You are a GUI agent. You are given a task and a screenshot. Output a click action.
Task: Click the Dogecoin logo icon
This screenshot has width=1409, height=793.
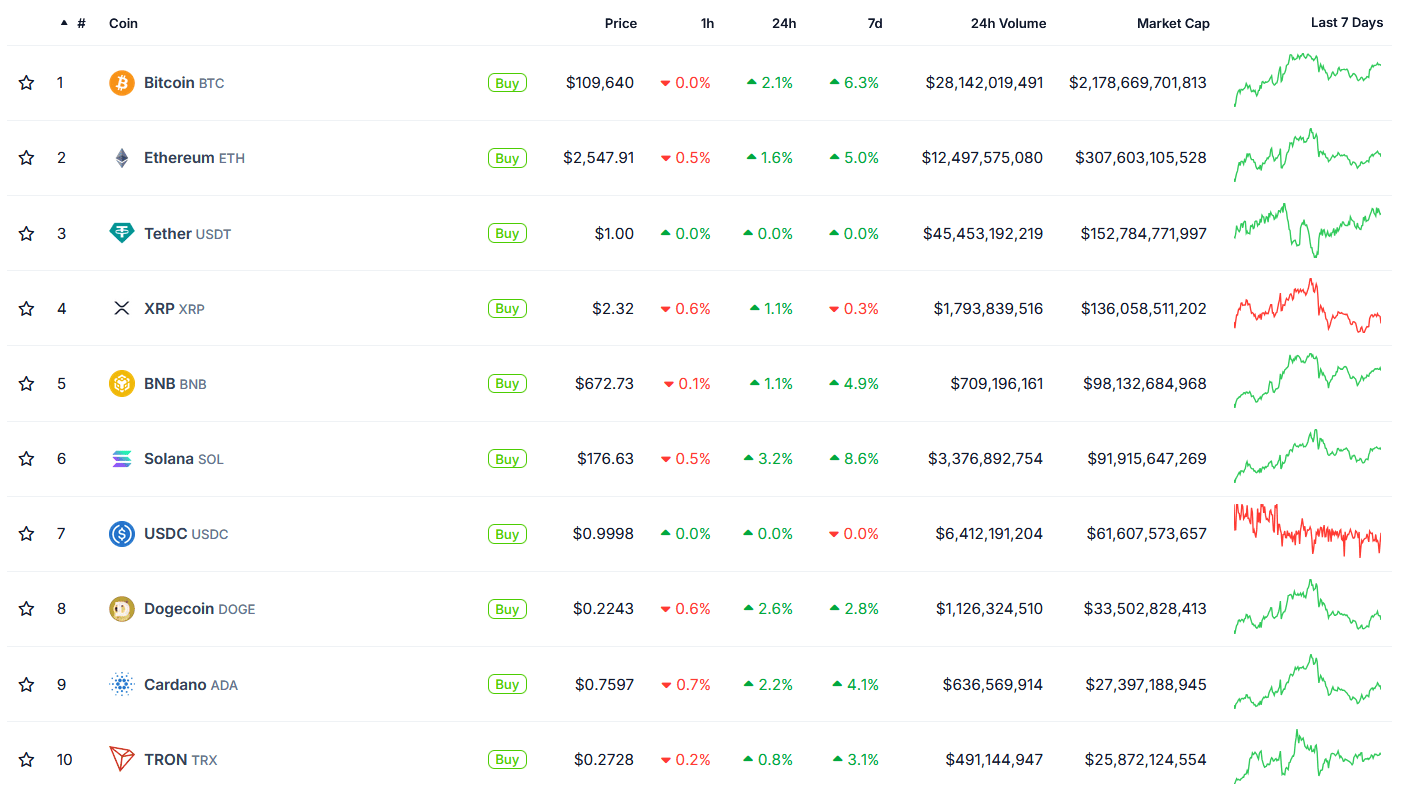(122, 609)
